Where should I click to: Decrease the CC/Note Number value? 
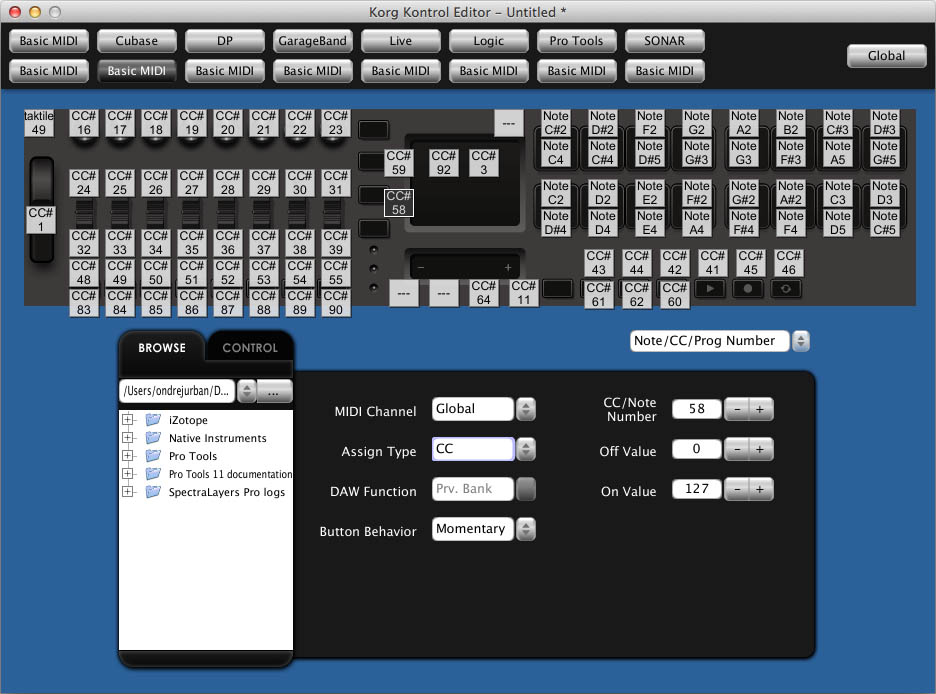click(x=737, y=409)
